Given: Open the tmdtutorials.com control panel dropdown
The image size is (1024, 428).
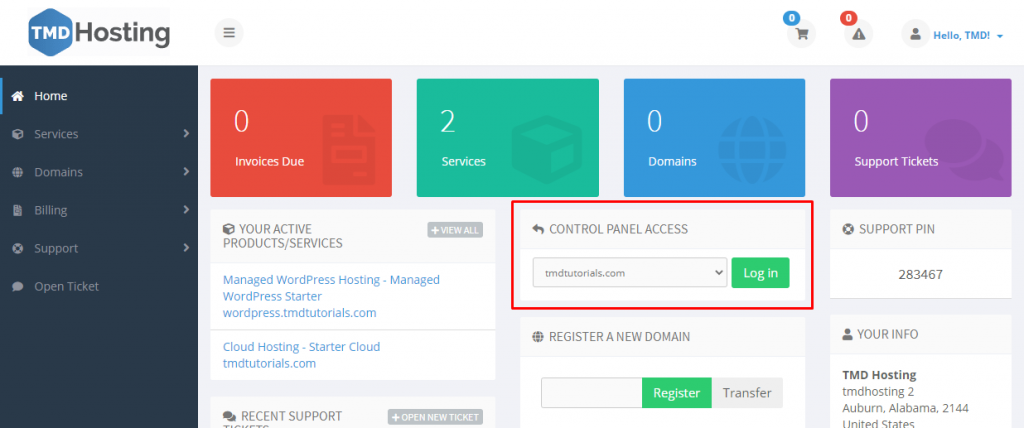Looking at the screenshot, I should click(629, 272).
